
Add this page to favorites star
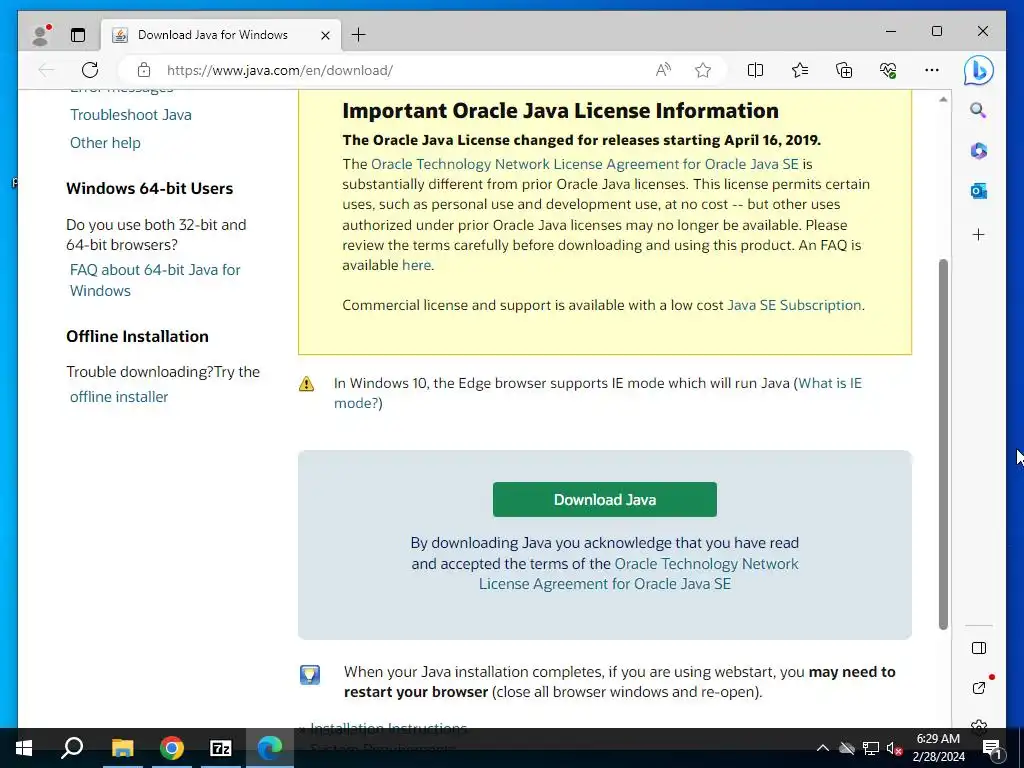pyautogui.click(x=703, y=70)
